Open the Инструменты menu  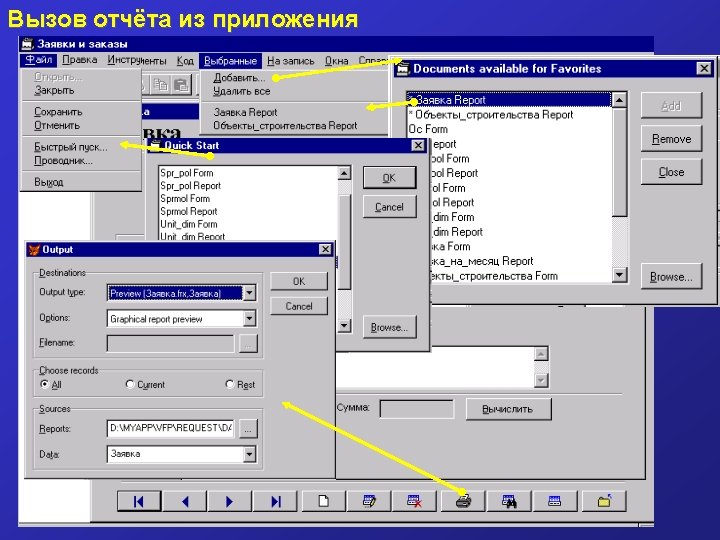click(137, 60)
